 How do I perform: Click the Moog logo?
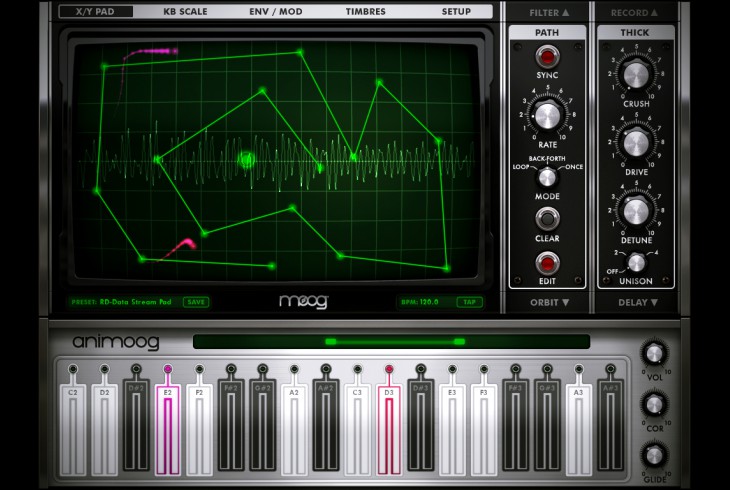pos(304,301)
